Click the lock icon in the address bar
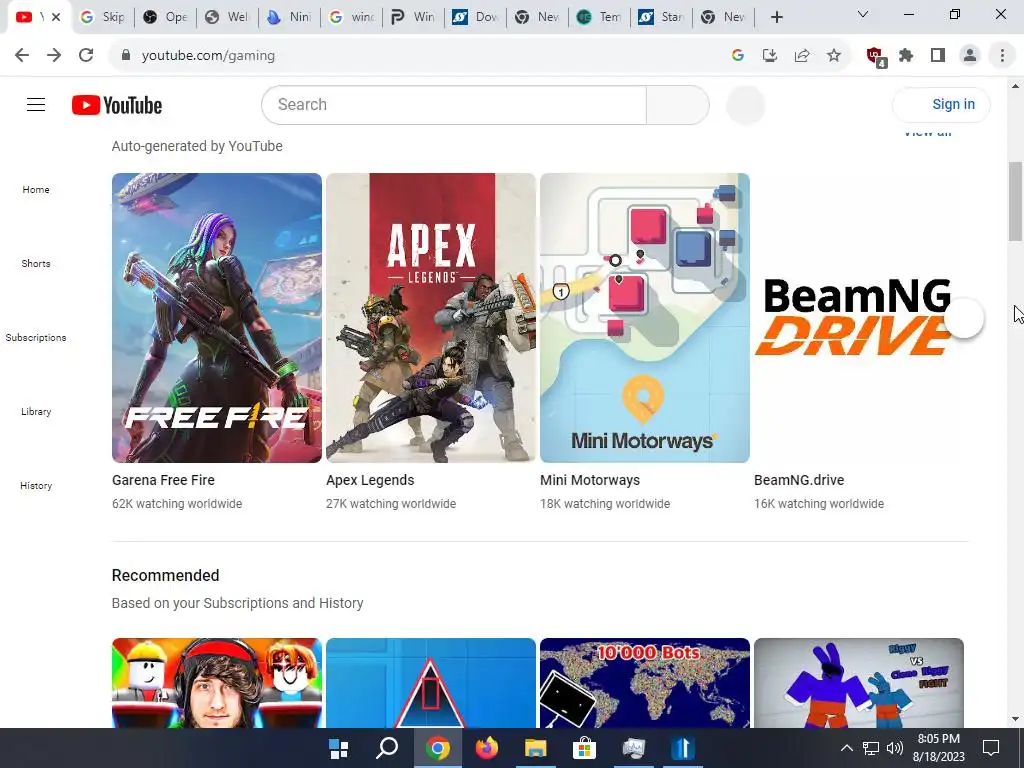The width and height of the screenshot is (1024, 768). [x=126, y=56]
